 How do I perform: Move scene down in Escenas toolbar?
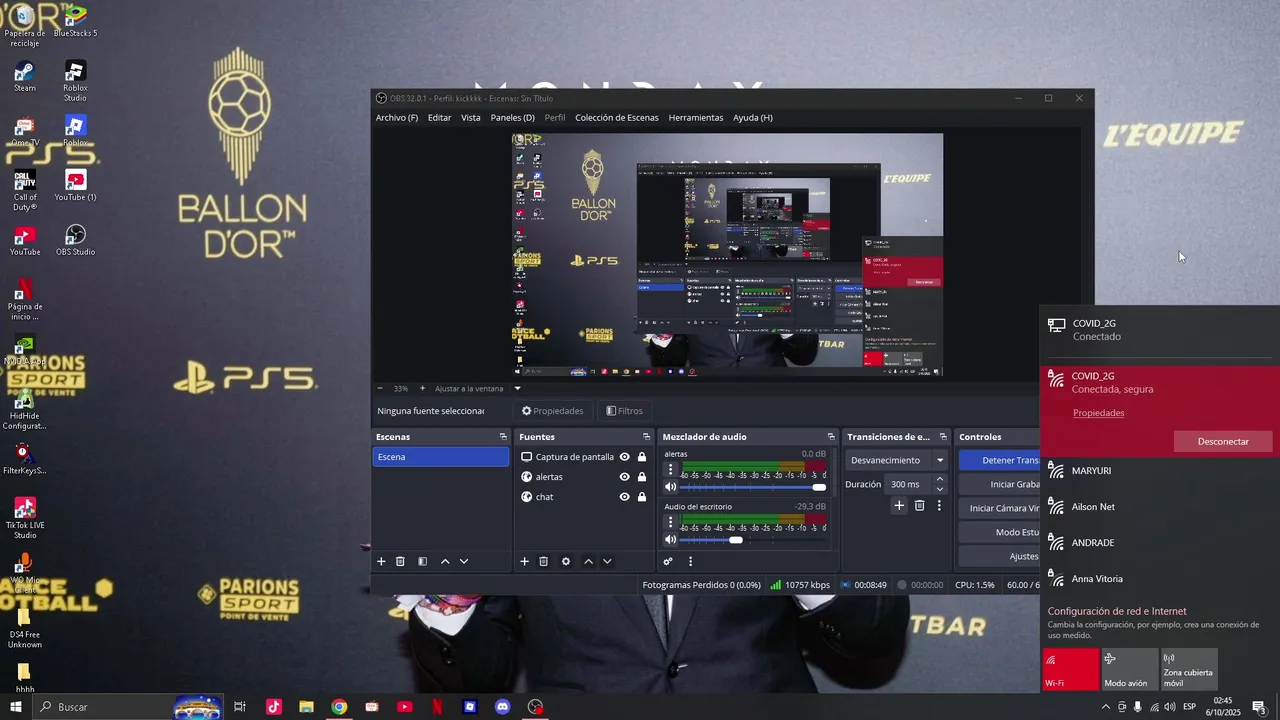click(x=464, y=562)
